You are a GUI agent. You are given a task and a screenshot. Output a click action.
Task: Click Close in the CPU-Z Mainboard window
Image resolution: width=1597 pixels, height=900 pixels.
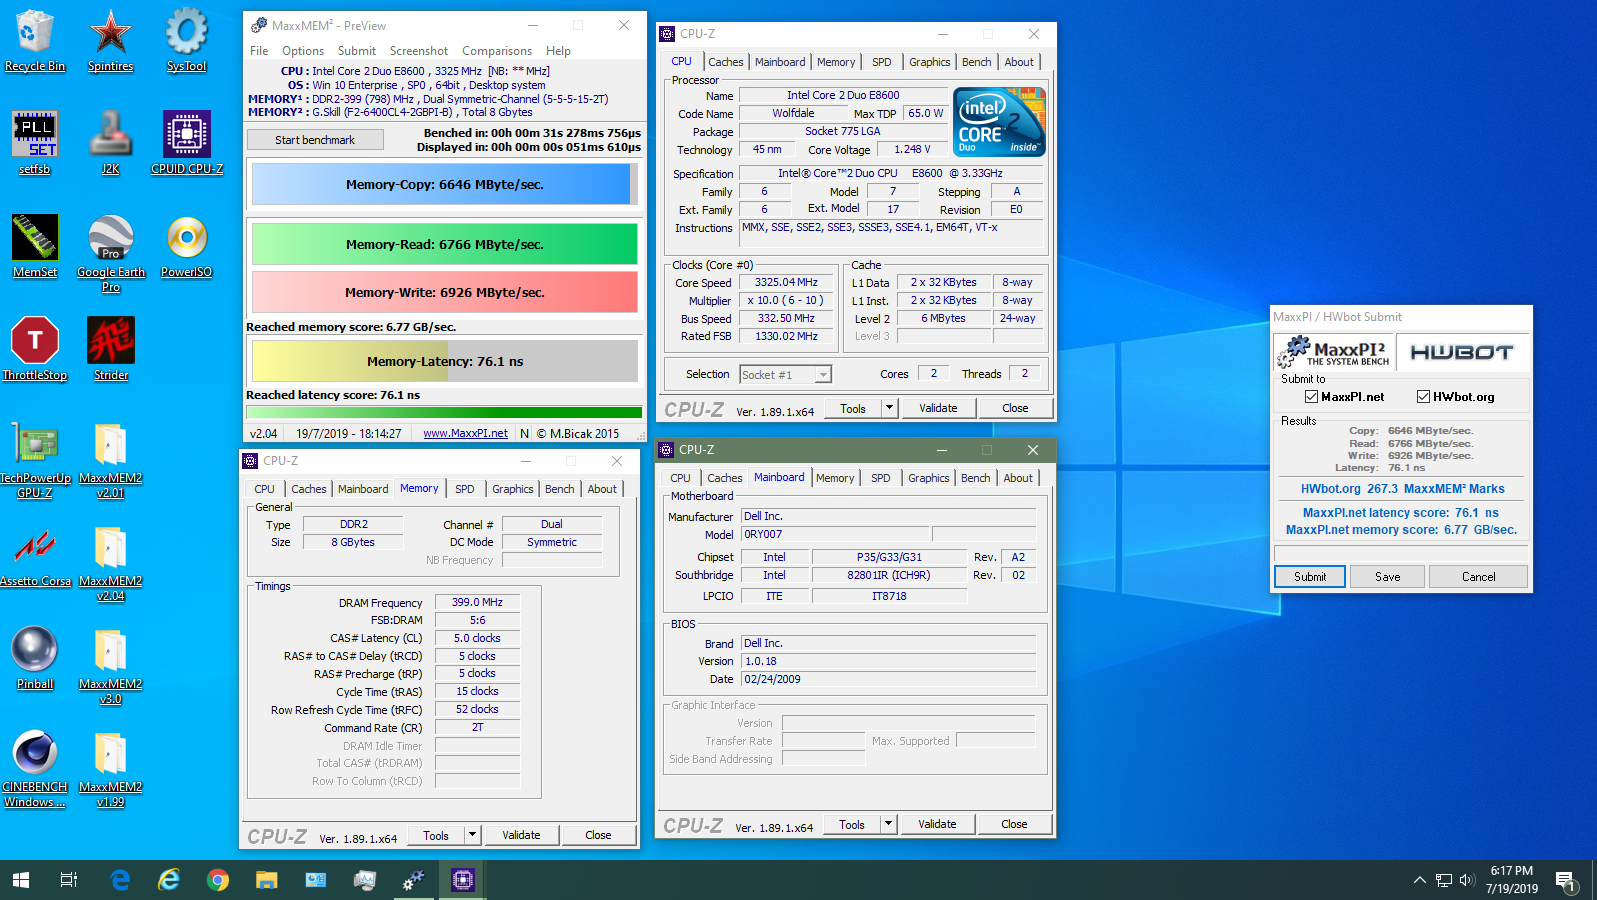[x=1014, y=824]
